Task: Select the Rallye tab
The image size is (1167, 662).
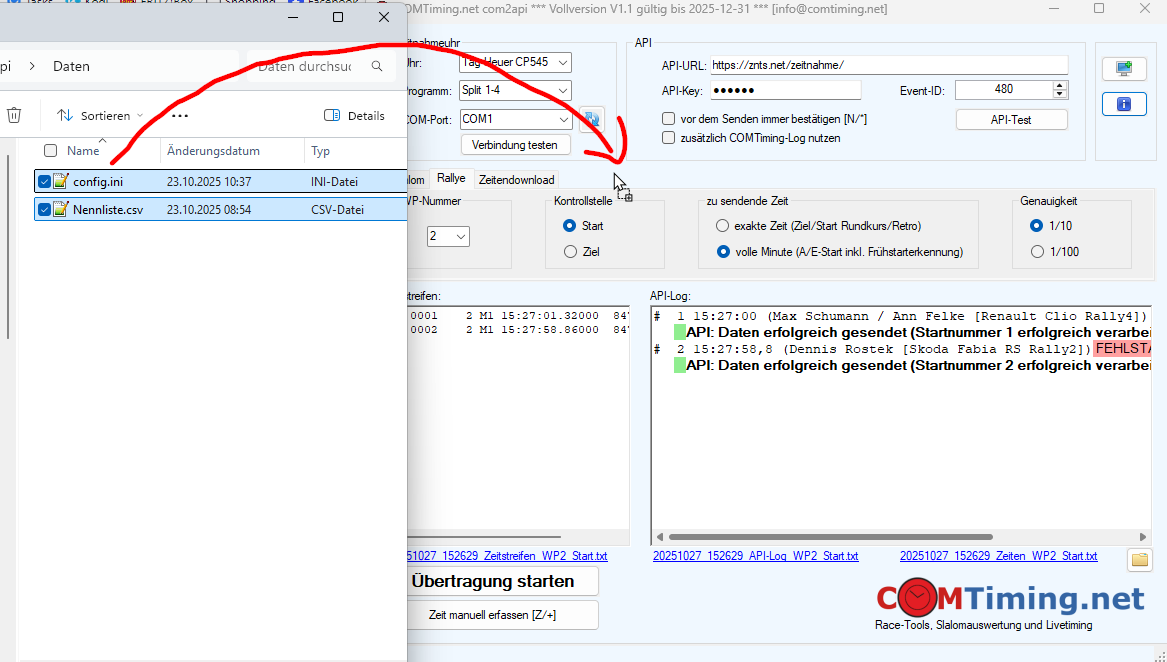Action: pos(451,179)
